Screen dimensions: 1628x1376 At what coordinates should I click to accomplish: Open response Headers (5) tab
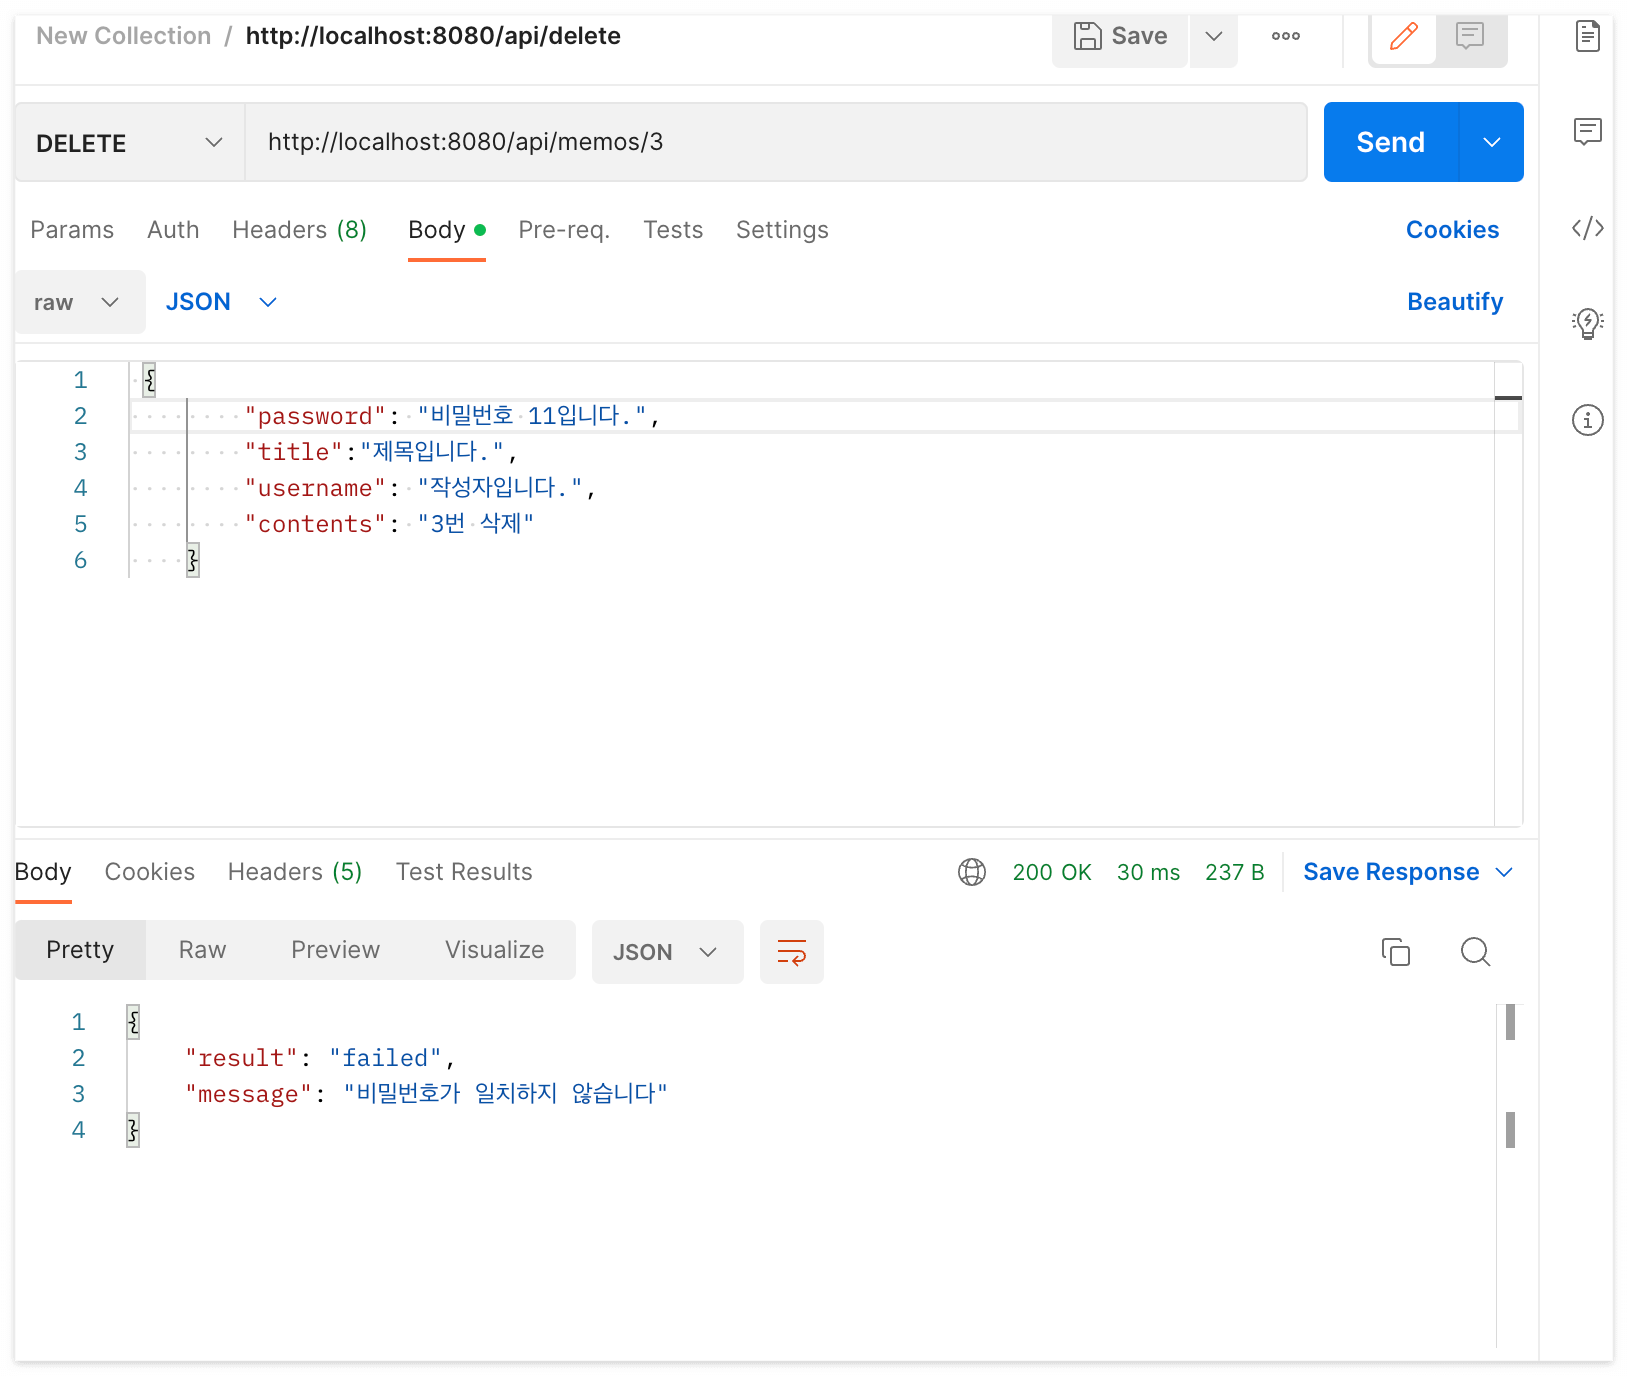tap(295, 872)
